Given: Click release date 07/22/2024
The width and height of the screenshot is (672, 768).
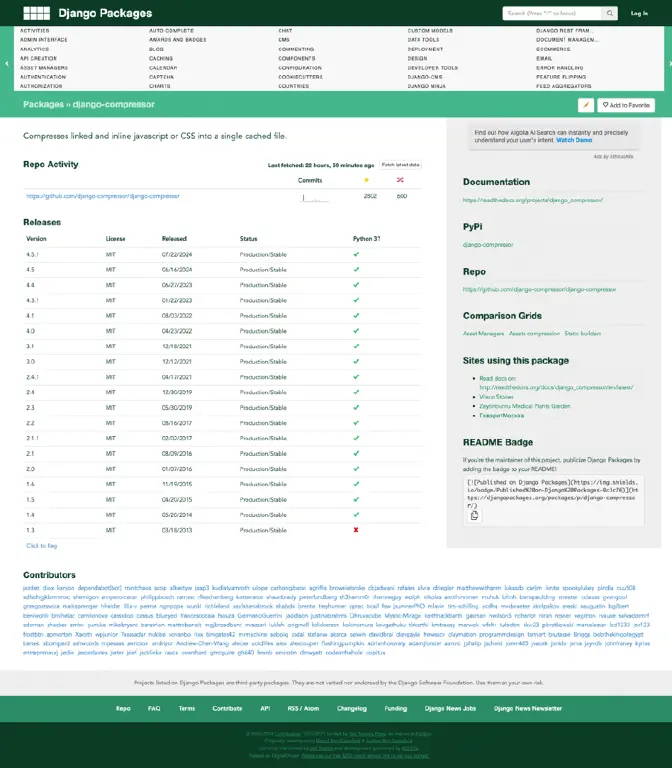Looking at the screenshot, I should pyautogui.click(x=177, y=254).
